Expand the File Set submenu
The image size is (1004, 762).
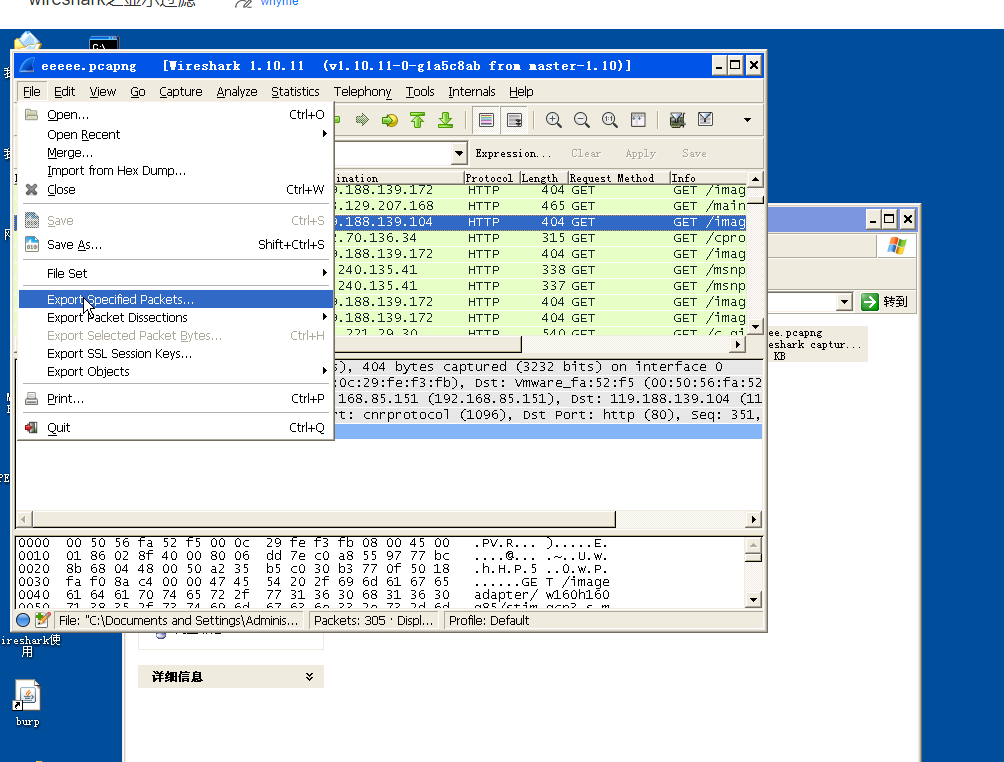click(x=175, y=273)
